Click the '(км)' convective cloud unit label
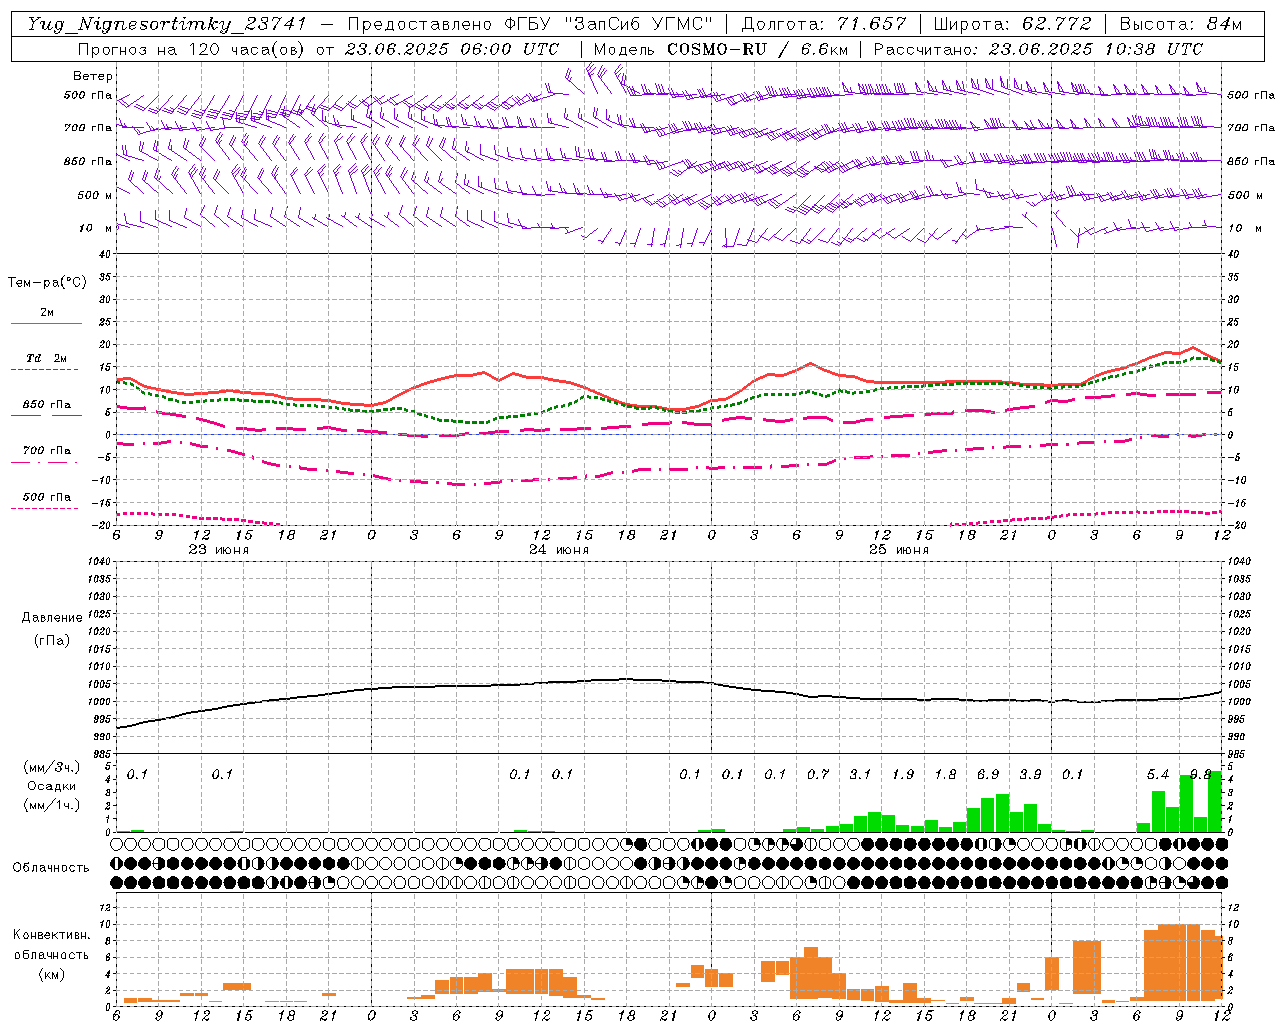Viewport: 1280px width, 1024px height. click(51, 974)
